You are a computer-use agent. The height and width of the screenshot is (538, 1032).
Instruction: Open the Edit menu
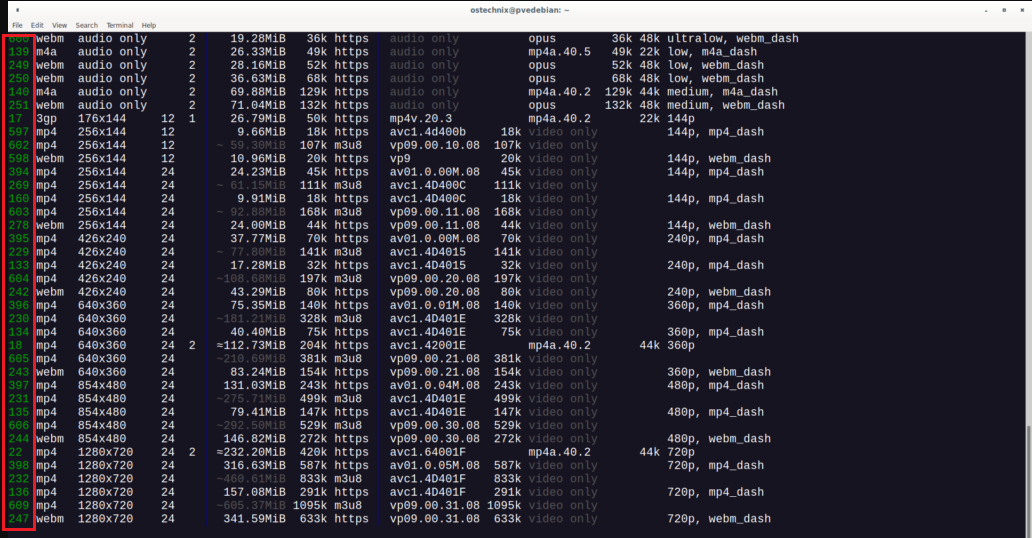[37, 25]
